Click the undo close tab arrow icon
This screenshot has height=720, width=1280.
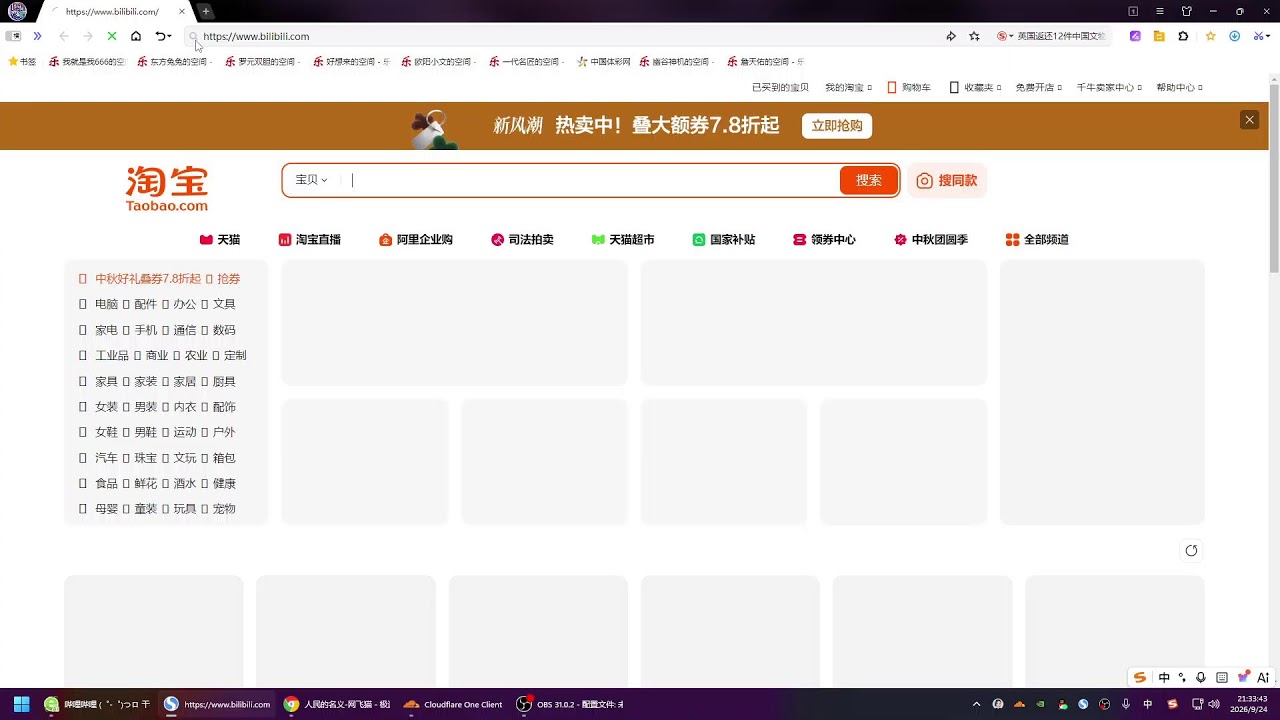(160, 36)
